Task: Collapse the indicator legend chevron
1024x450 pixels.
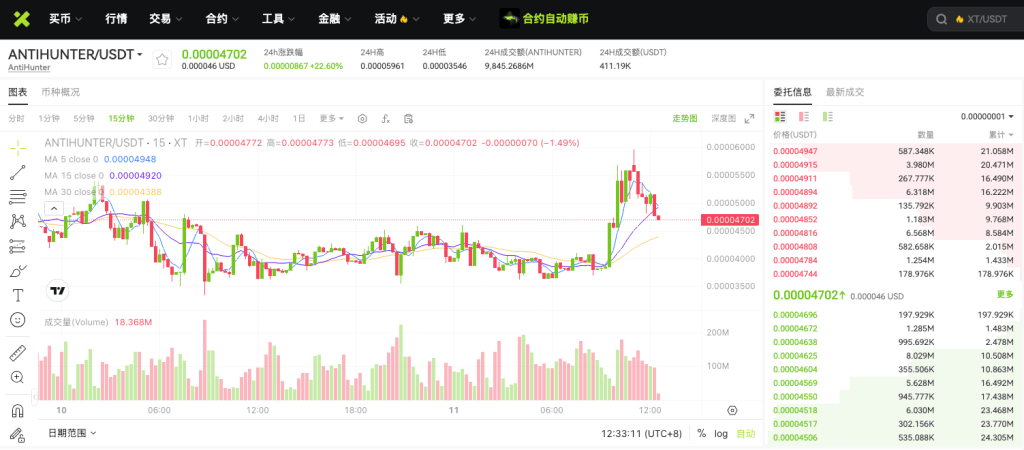Action: click(x=54, y=208)
